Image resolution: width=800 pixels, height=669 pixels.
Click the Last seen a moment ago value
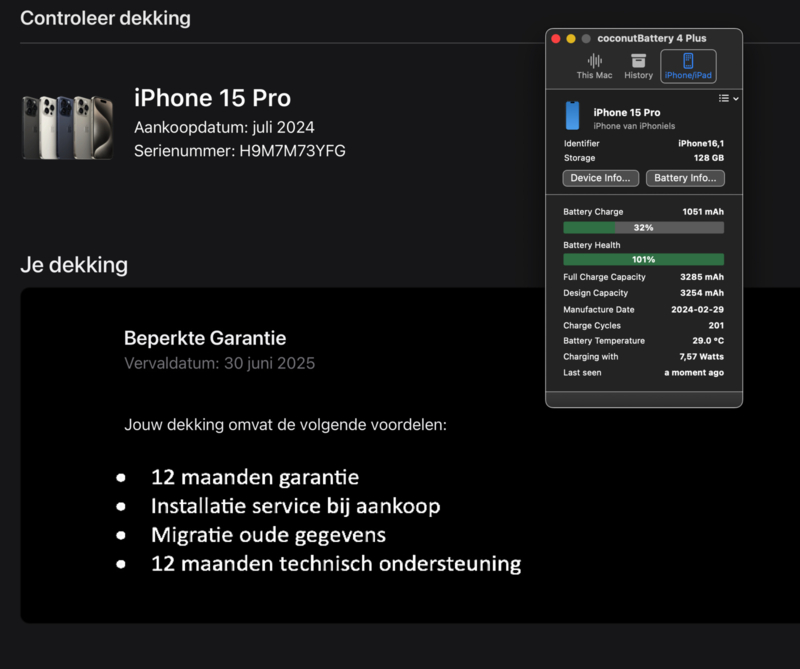[694, 373]
